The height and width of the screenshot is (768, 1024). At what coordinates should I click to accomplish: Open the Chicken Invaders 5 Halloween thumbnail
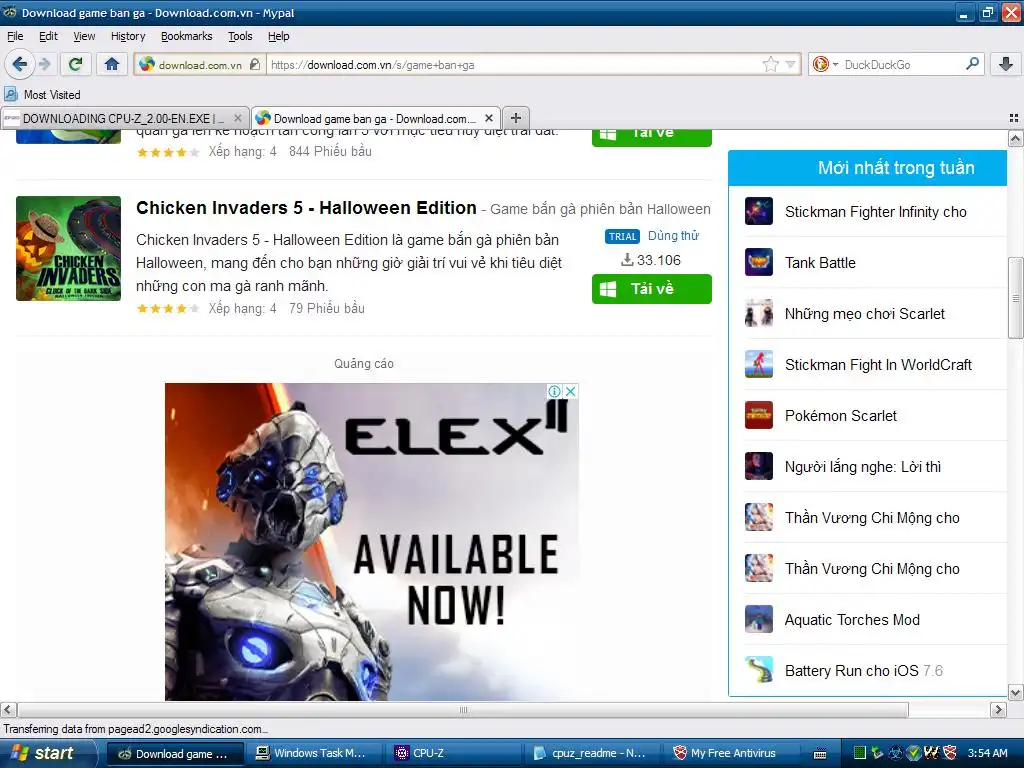point(69,248)
